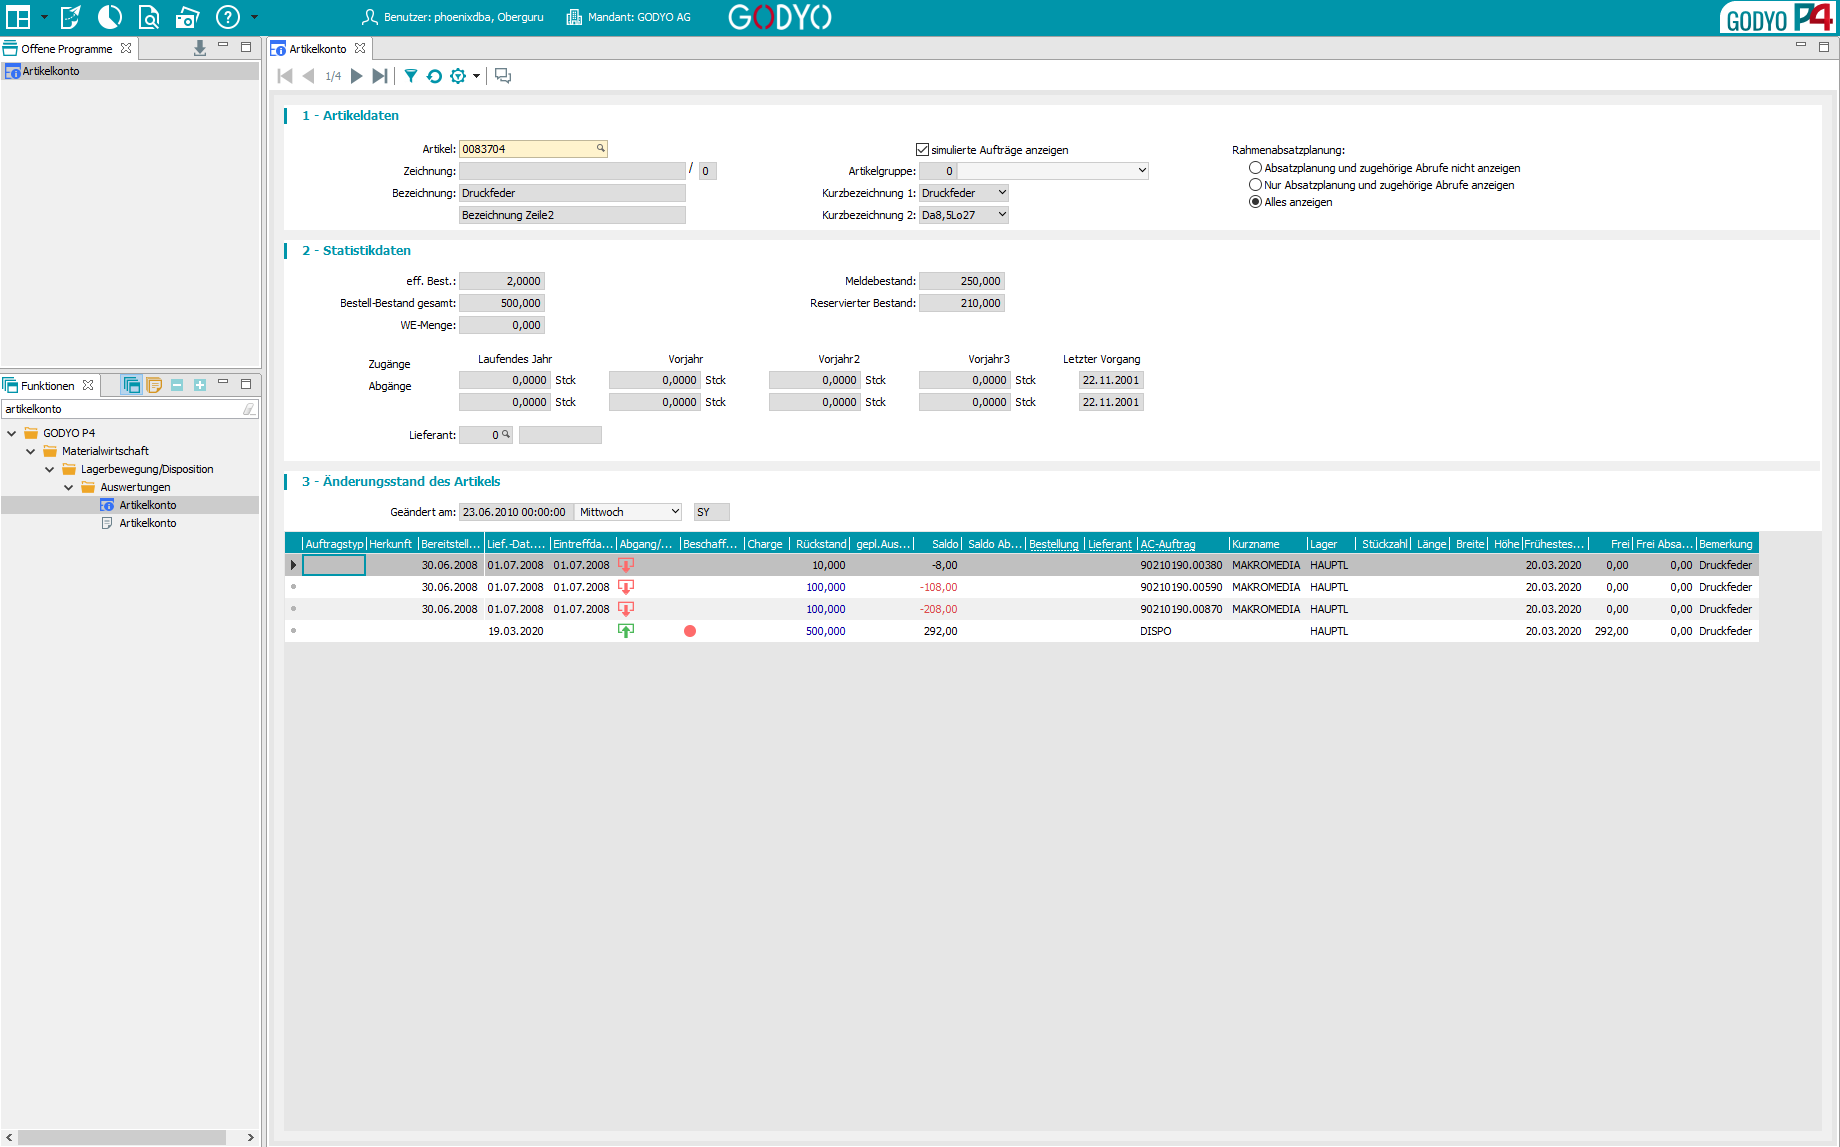Select the row indicator of the first table row
The width and height of the screenshot is (1840, 1147).
(x=293, y=565)
